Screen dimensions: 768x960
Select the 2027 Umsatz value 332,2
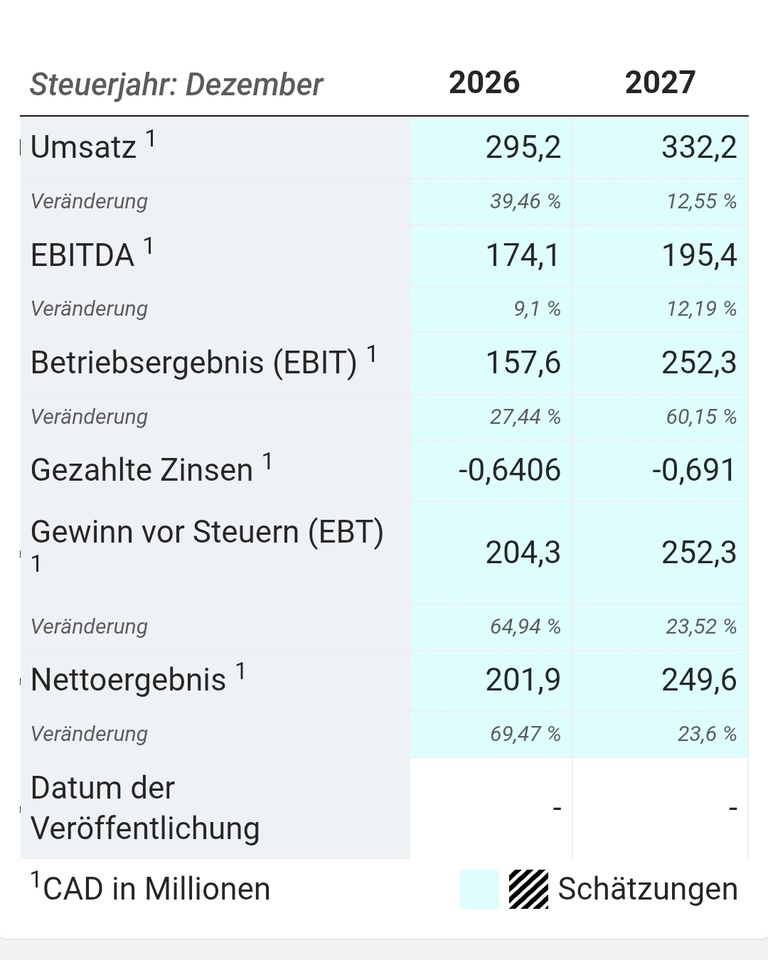699,148
